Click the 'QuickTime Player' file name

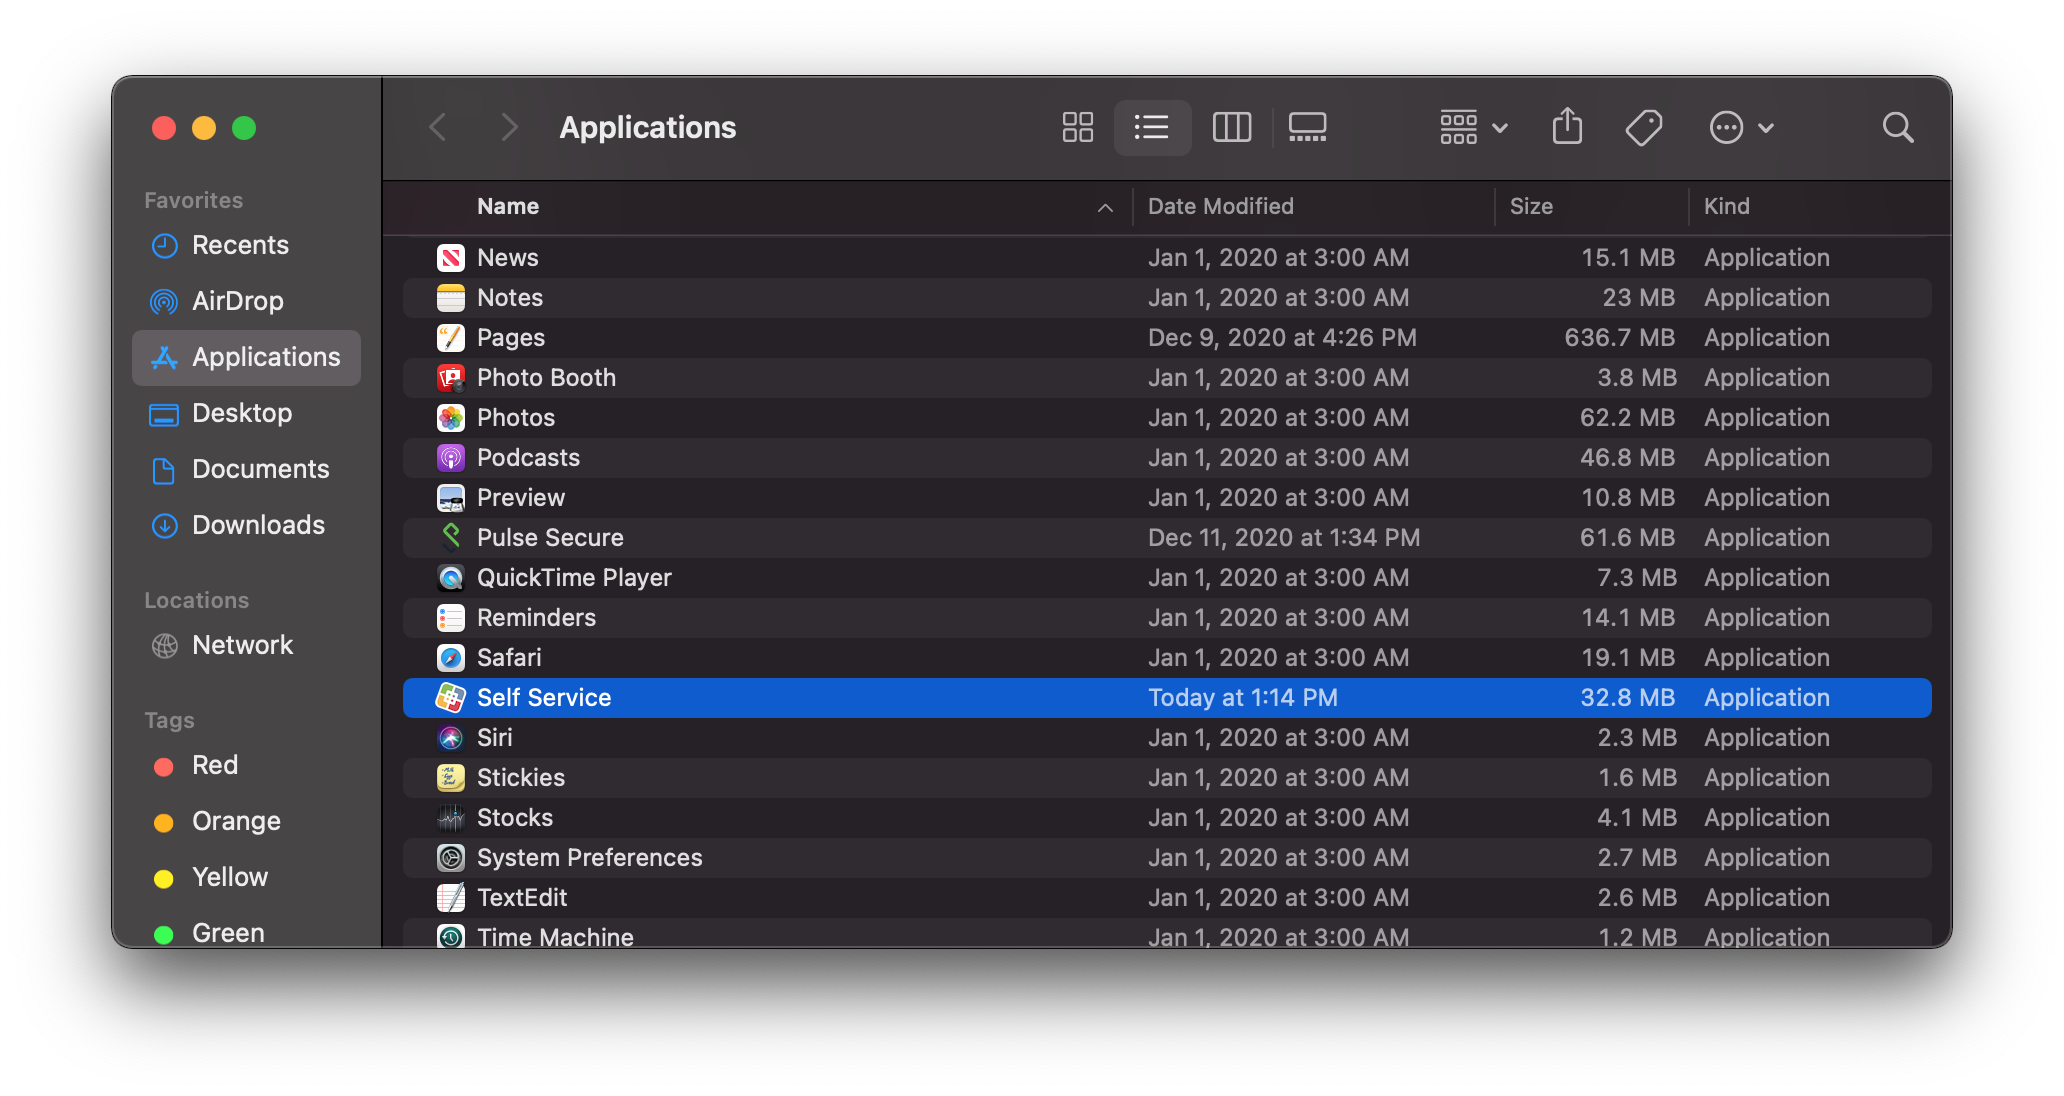click(x=574, y=578)
